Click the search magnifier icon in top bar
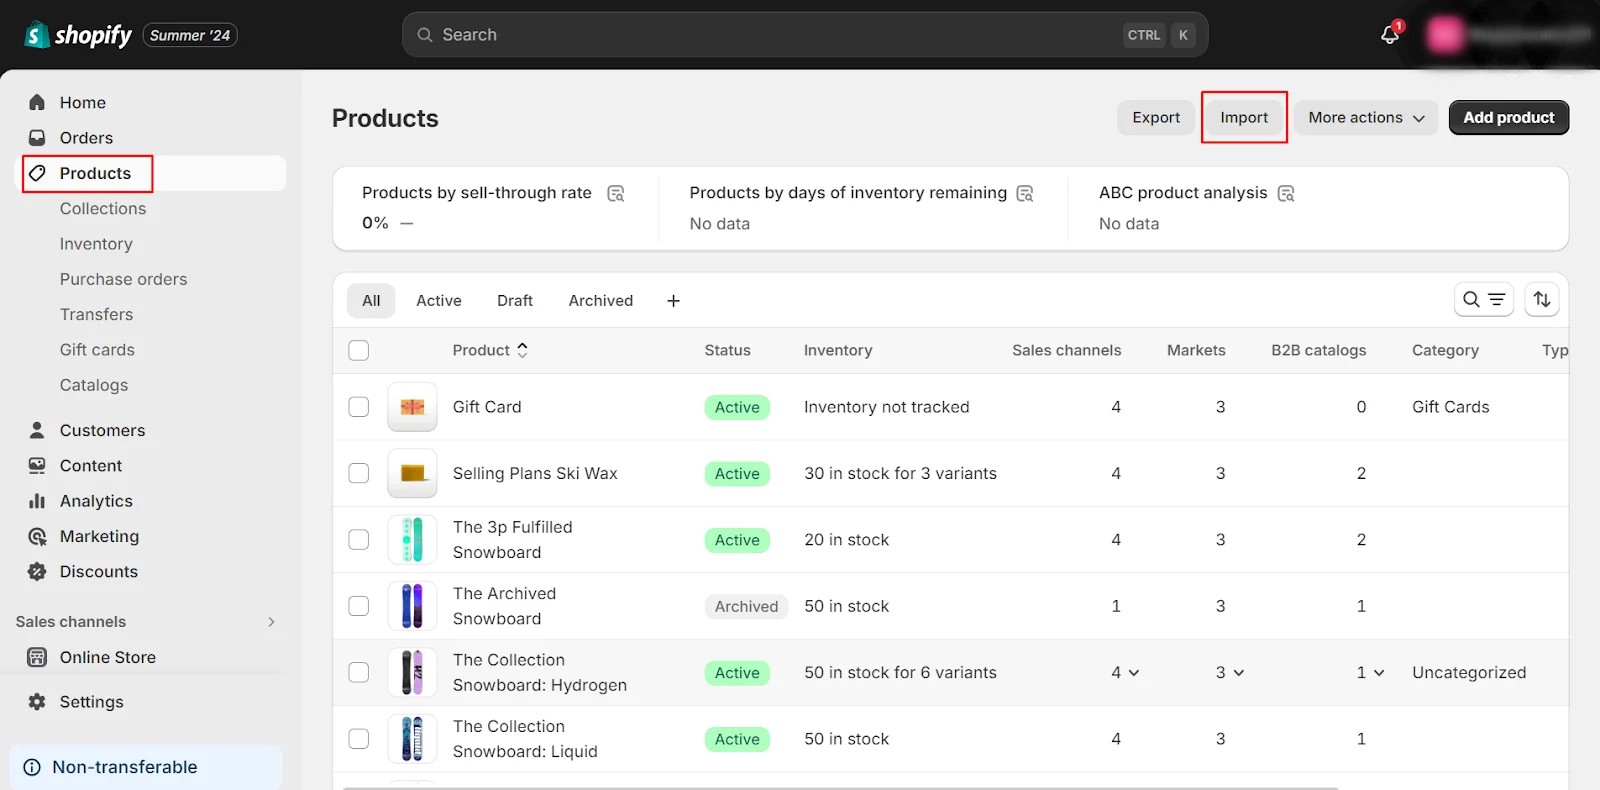The image size is (1600, 790). pyautogui.click(x=425, y=35)
